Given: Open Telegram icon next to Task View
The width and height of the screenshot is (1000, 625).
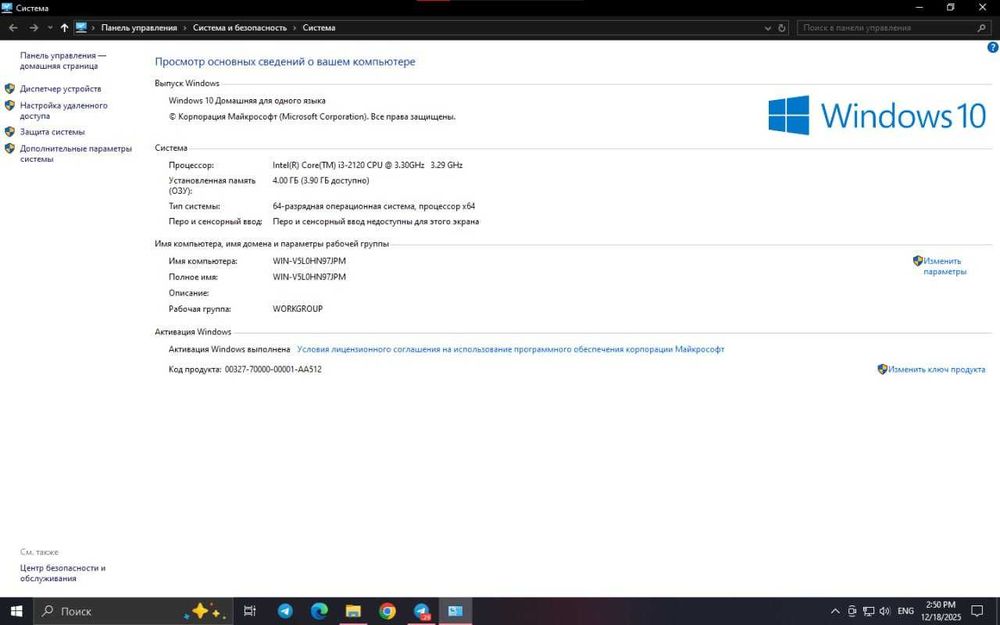Looking at the screenshot, I should (285, 611).
